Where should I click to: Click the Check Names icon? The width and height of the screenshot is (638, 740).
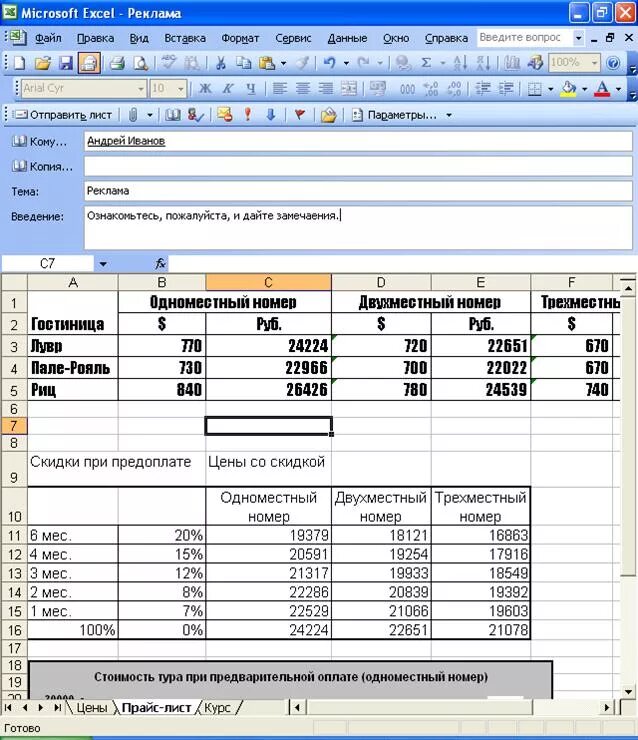195,115
